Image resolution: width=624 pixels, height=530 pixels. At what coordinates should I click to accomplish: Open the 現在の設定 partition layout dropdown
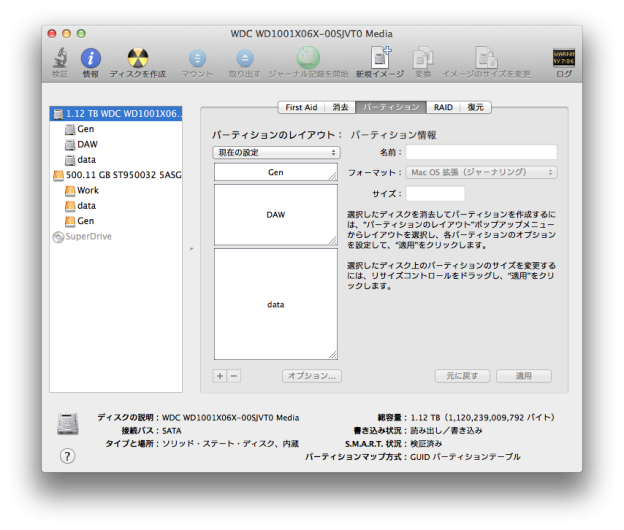276,152
